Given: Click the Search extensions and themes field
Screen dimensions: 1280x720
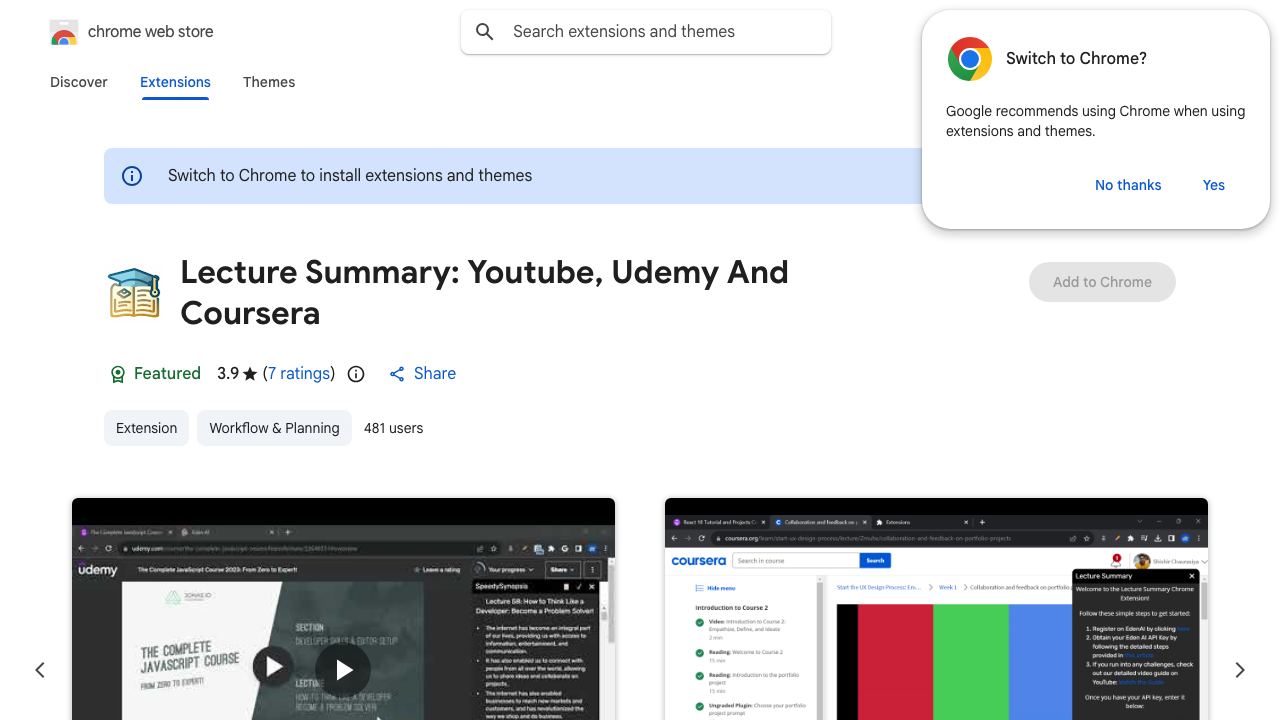Looking at the screenshot, I should tap(646, 32).
